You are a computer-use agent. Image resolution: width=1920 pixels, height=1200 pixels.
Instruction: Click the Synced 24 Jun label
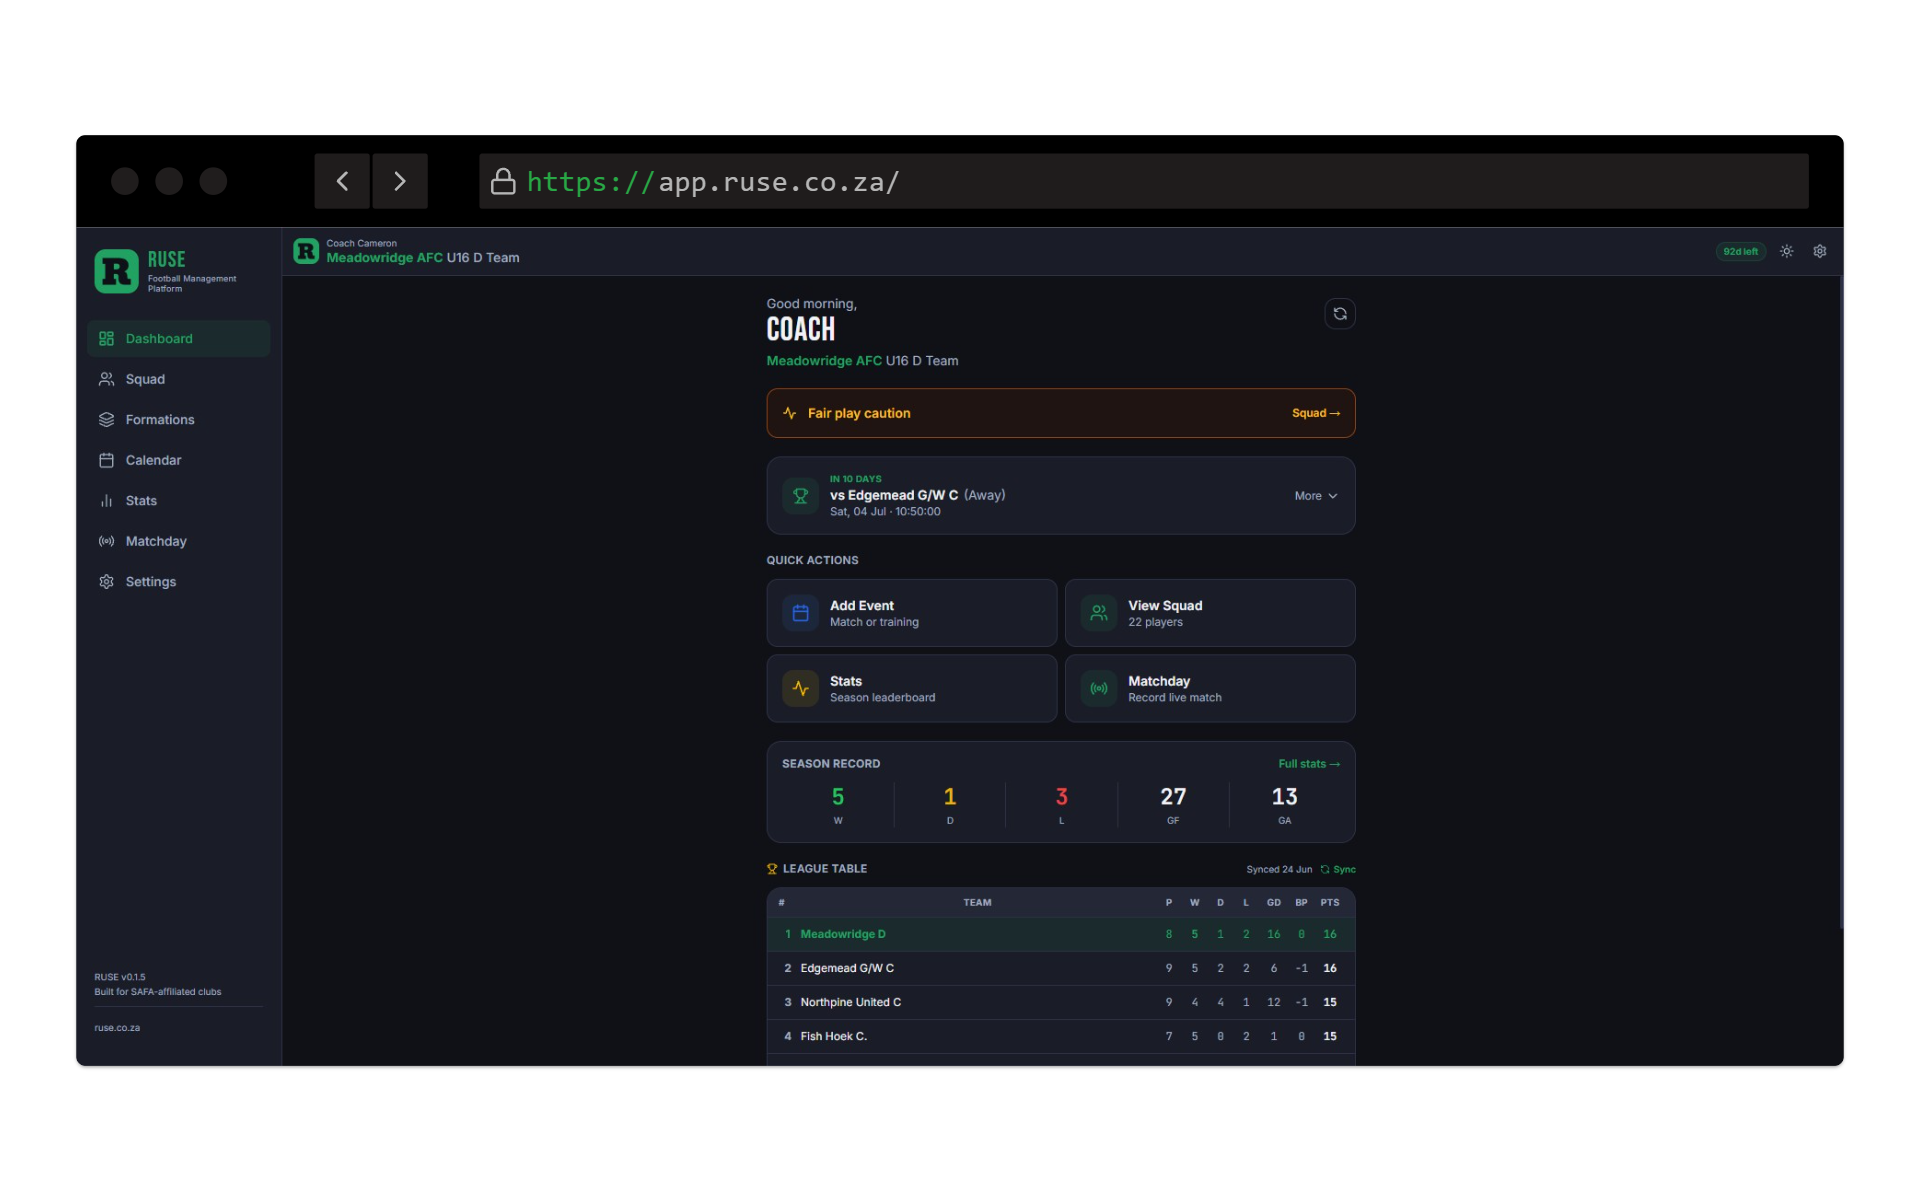[1279, 870]
